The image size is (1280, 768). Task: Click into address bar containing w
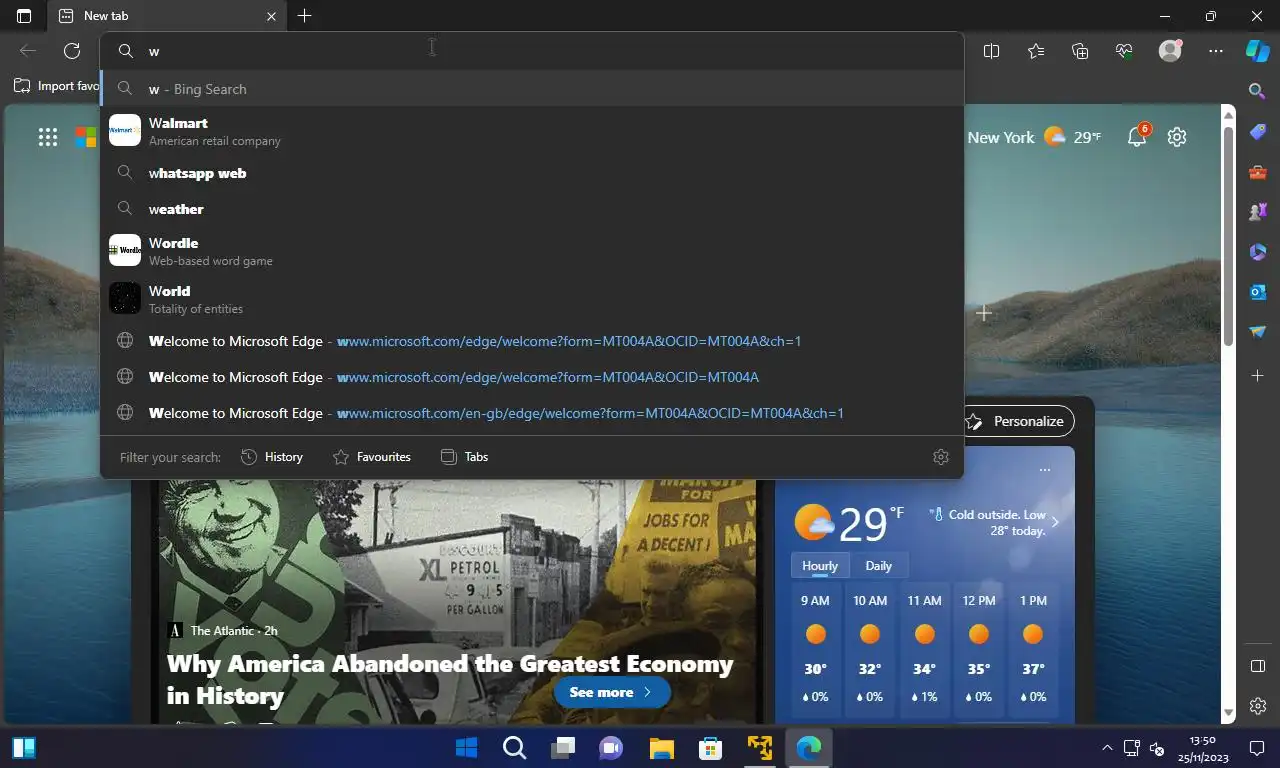coord(531,51)
